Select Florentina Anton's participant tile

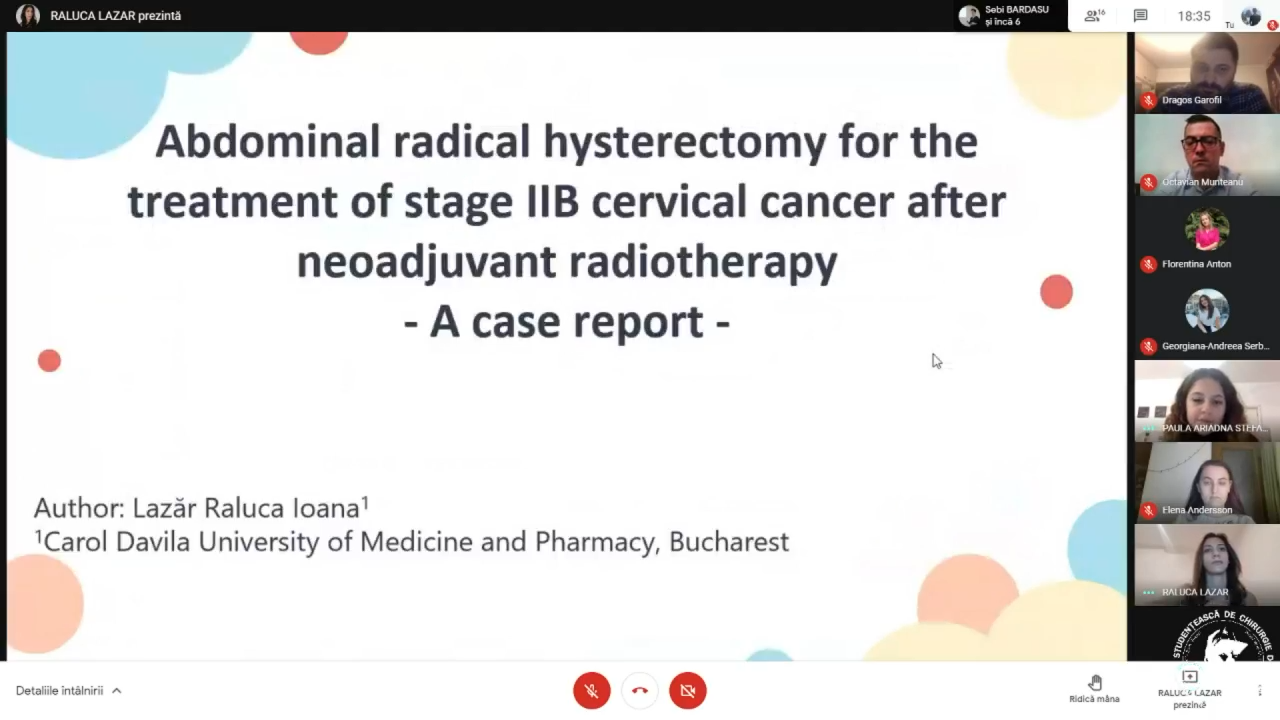coord(1207,236)
